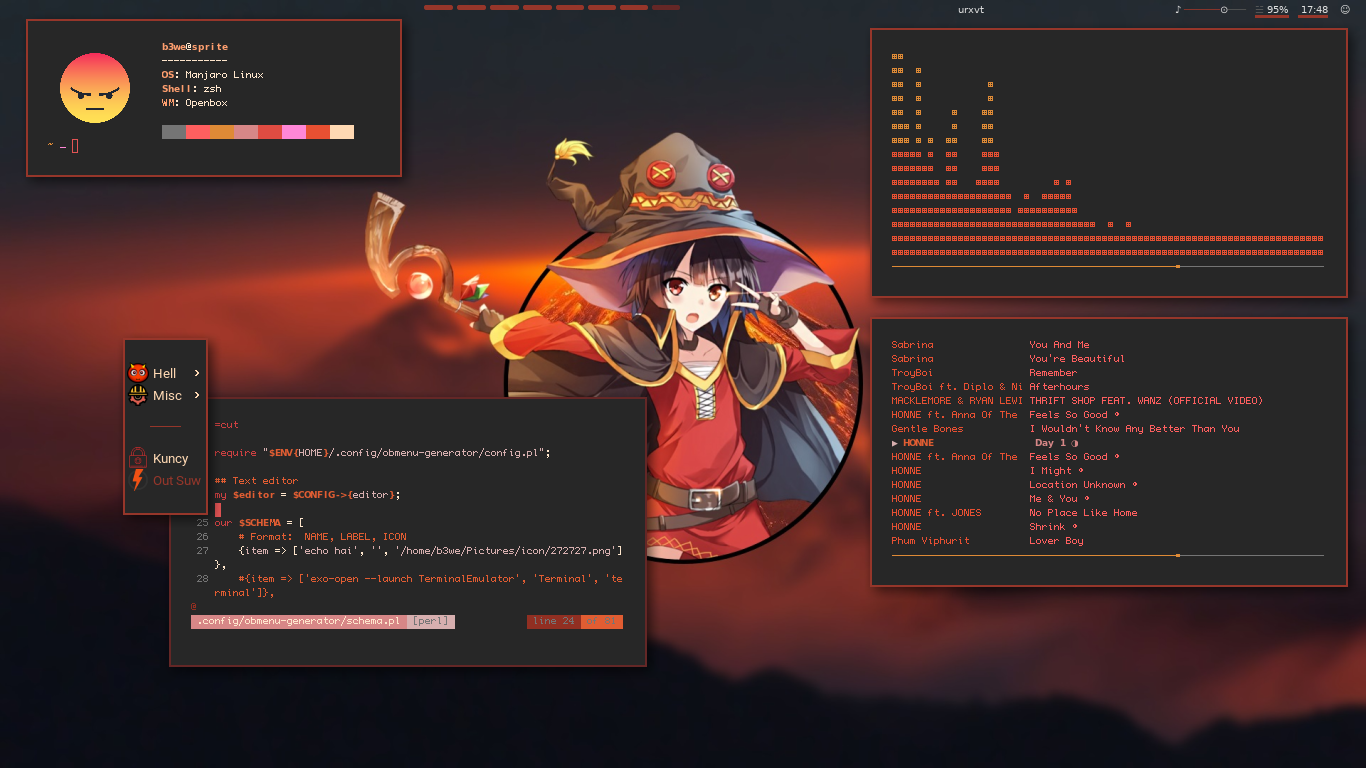The width and height of the screenshot is (1366, 768).
Task: Click the music note volume icon
Action: [x=1178, y=9]
